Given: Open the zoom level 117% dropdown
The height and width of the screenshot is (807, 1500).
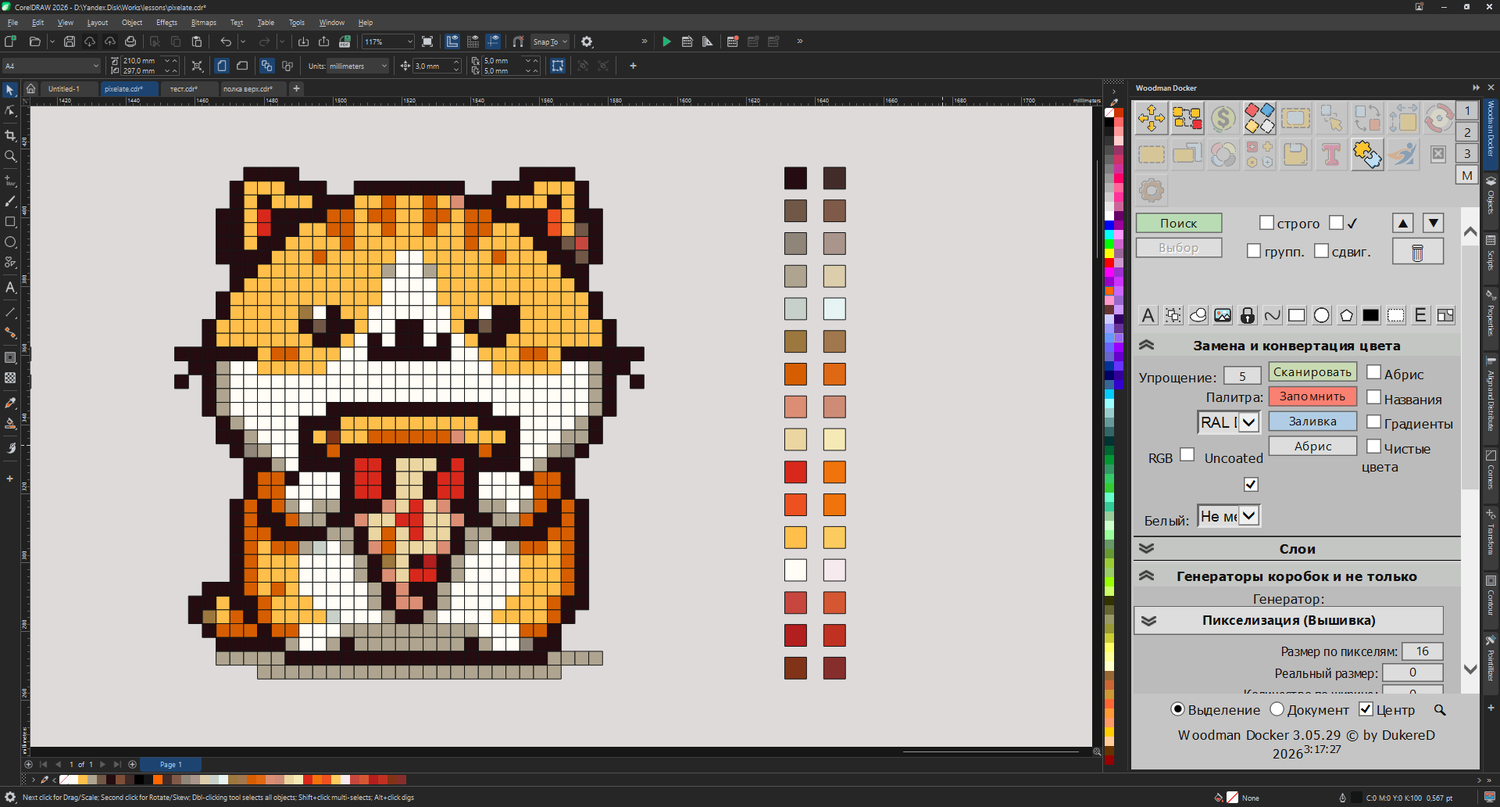Looking at the screenshot, I should (x=409, y=42).
